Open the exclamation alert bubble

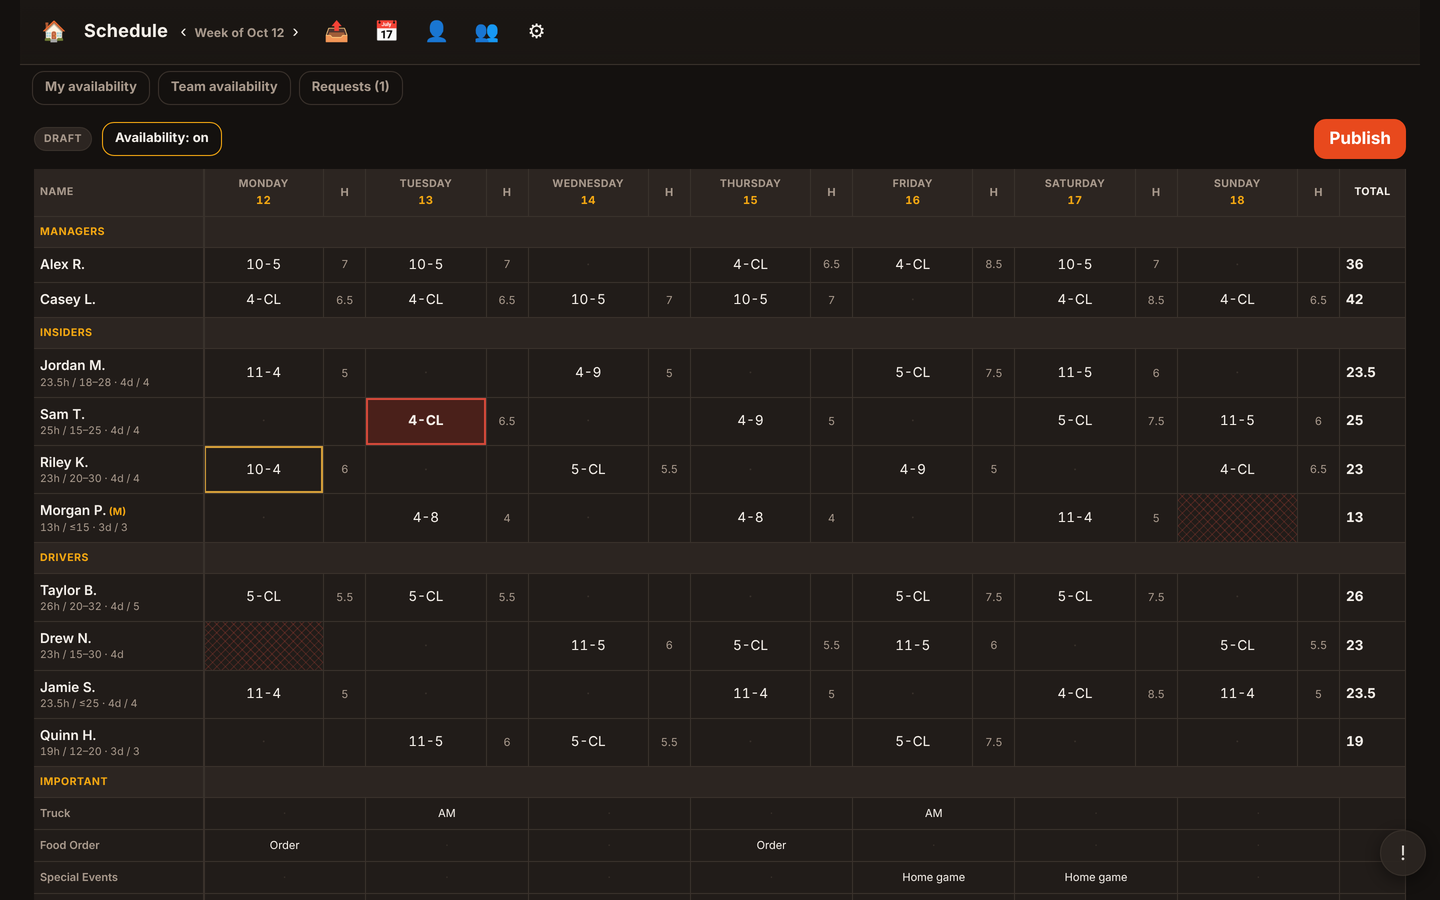point(1402,853)
